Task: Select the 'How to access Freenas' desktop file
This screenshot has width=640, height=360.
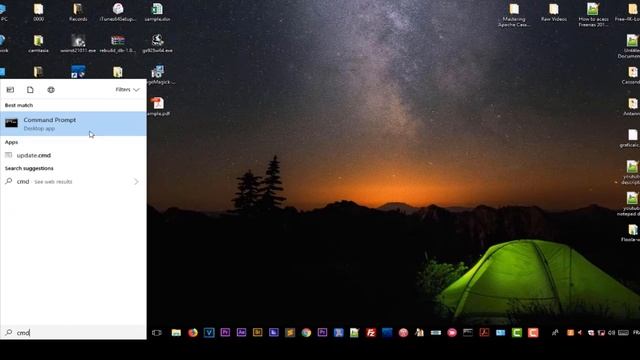Action: 593,15
